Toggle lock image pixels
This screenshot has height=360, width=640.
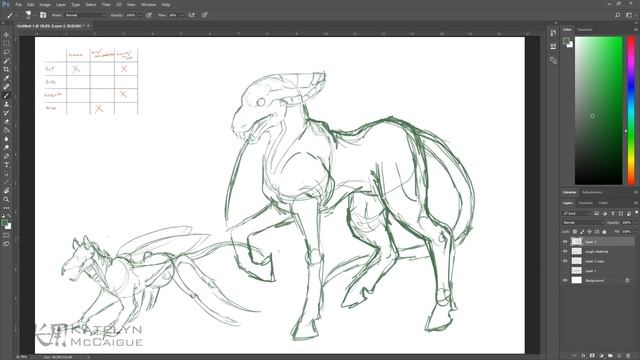coord(582,232)
